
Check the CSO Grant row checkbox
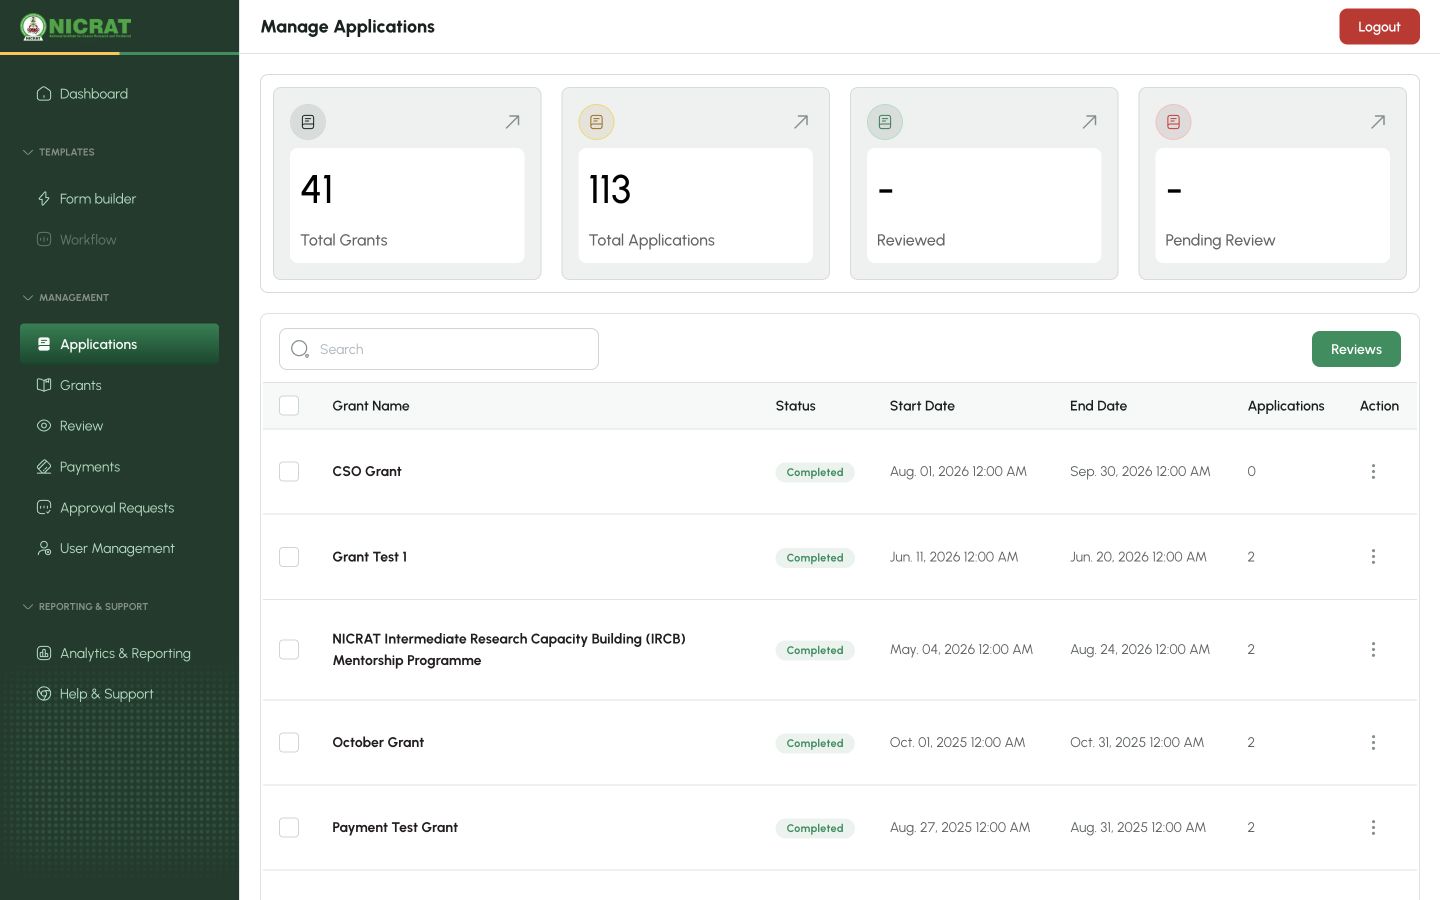[x=289, y=471]
